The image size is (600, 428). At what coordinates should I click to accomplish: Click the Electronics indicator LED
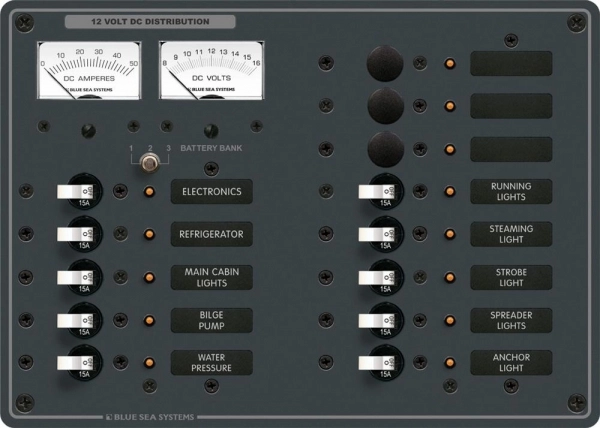point(150,192)
